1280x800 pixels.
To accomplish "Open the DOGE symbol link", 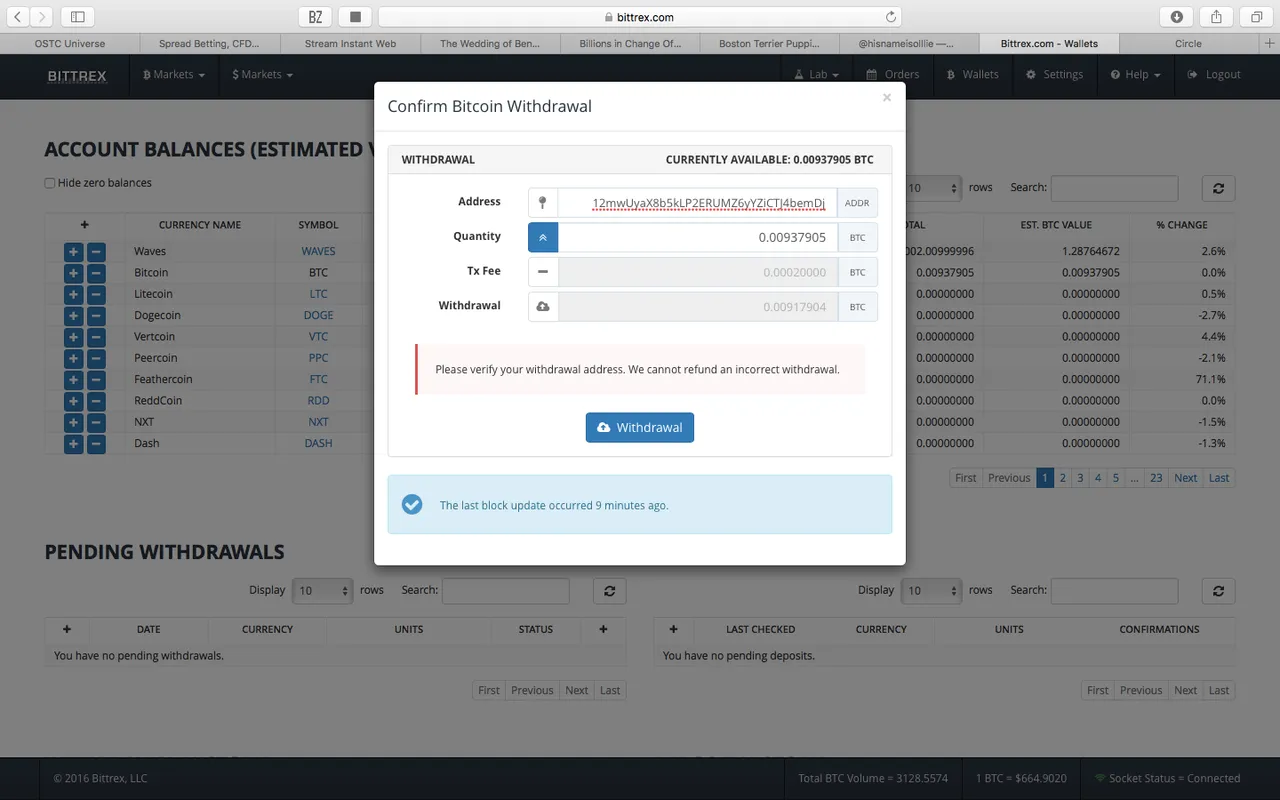I will pos(318,315).
